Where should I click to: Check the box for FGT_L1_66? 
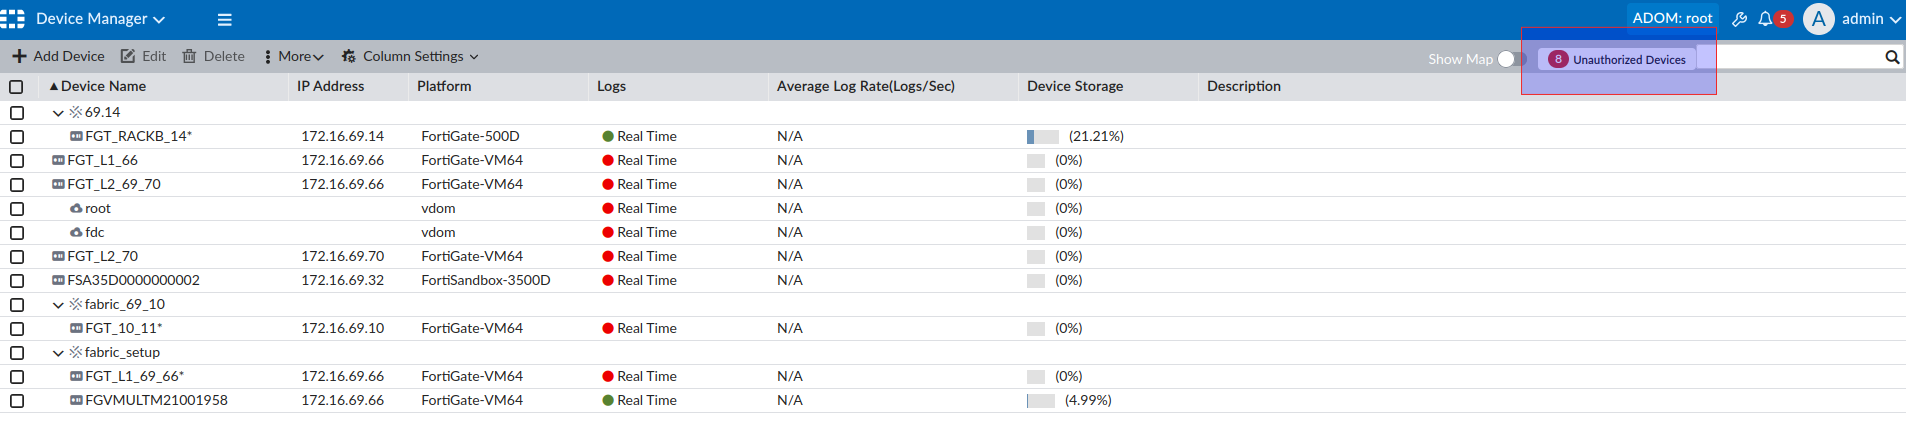pyautogui.click(x=17, y=161)
